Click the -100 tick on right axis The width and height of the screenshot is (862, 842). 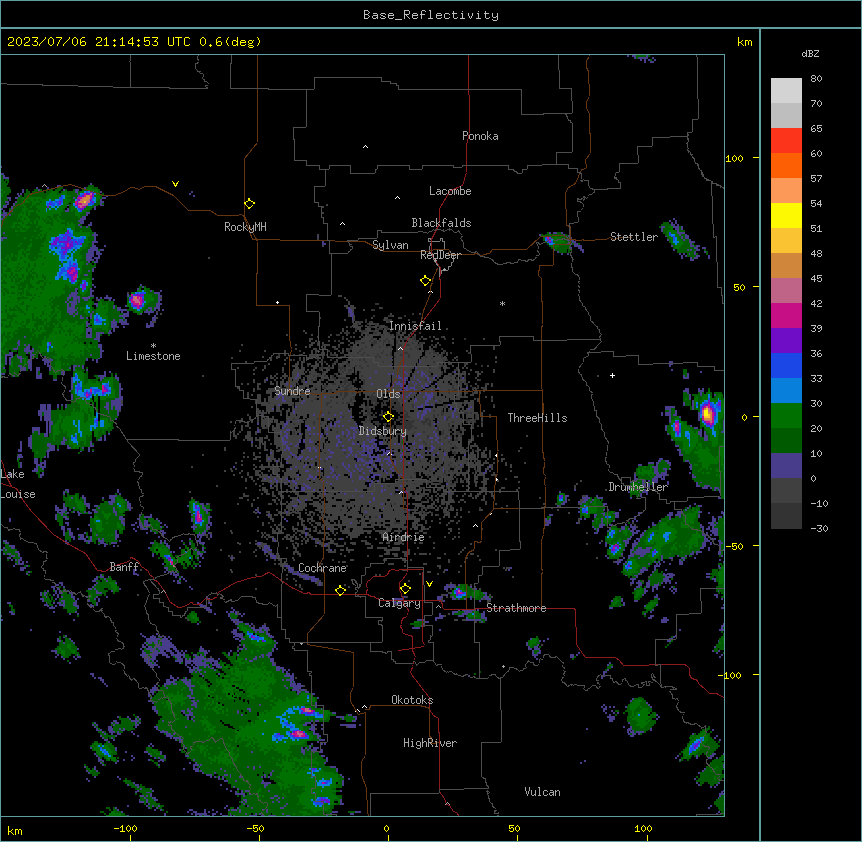click(731, 675)
